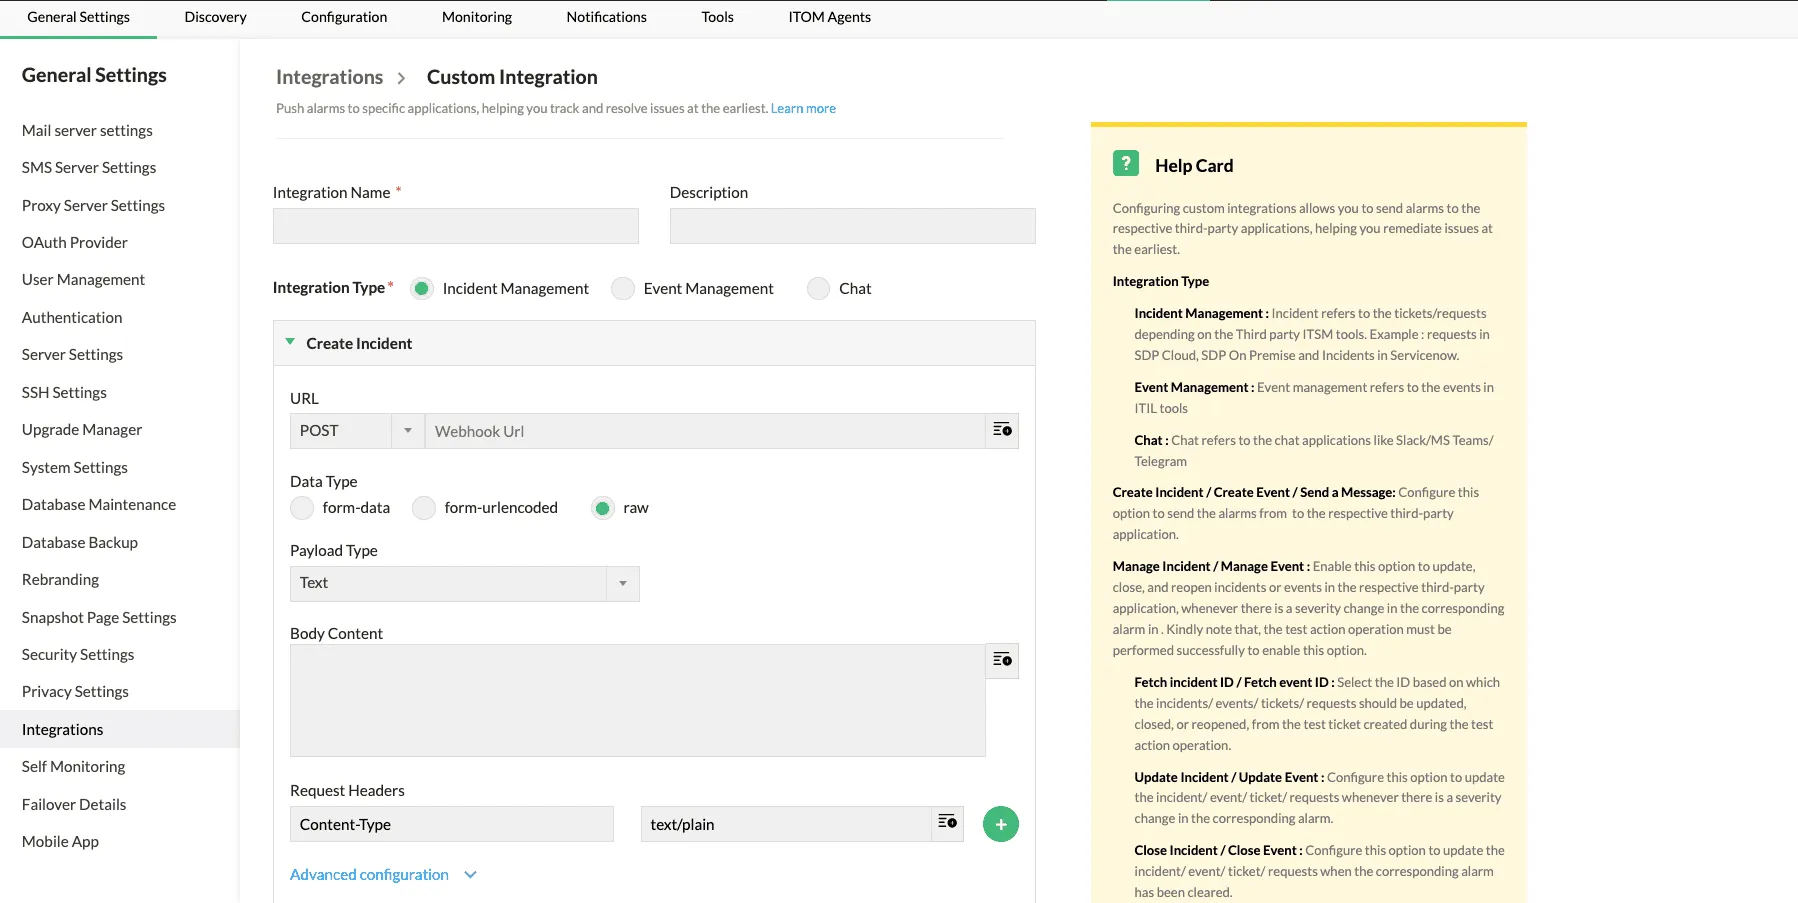This screenshot has height=903, width=1798.
Task: Pick the form-urlencoded data type
Action: [x=424, y=508]
